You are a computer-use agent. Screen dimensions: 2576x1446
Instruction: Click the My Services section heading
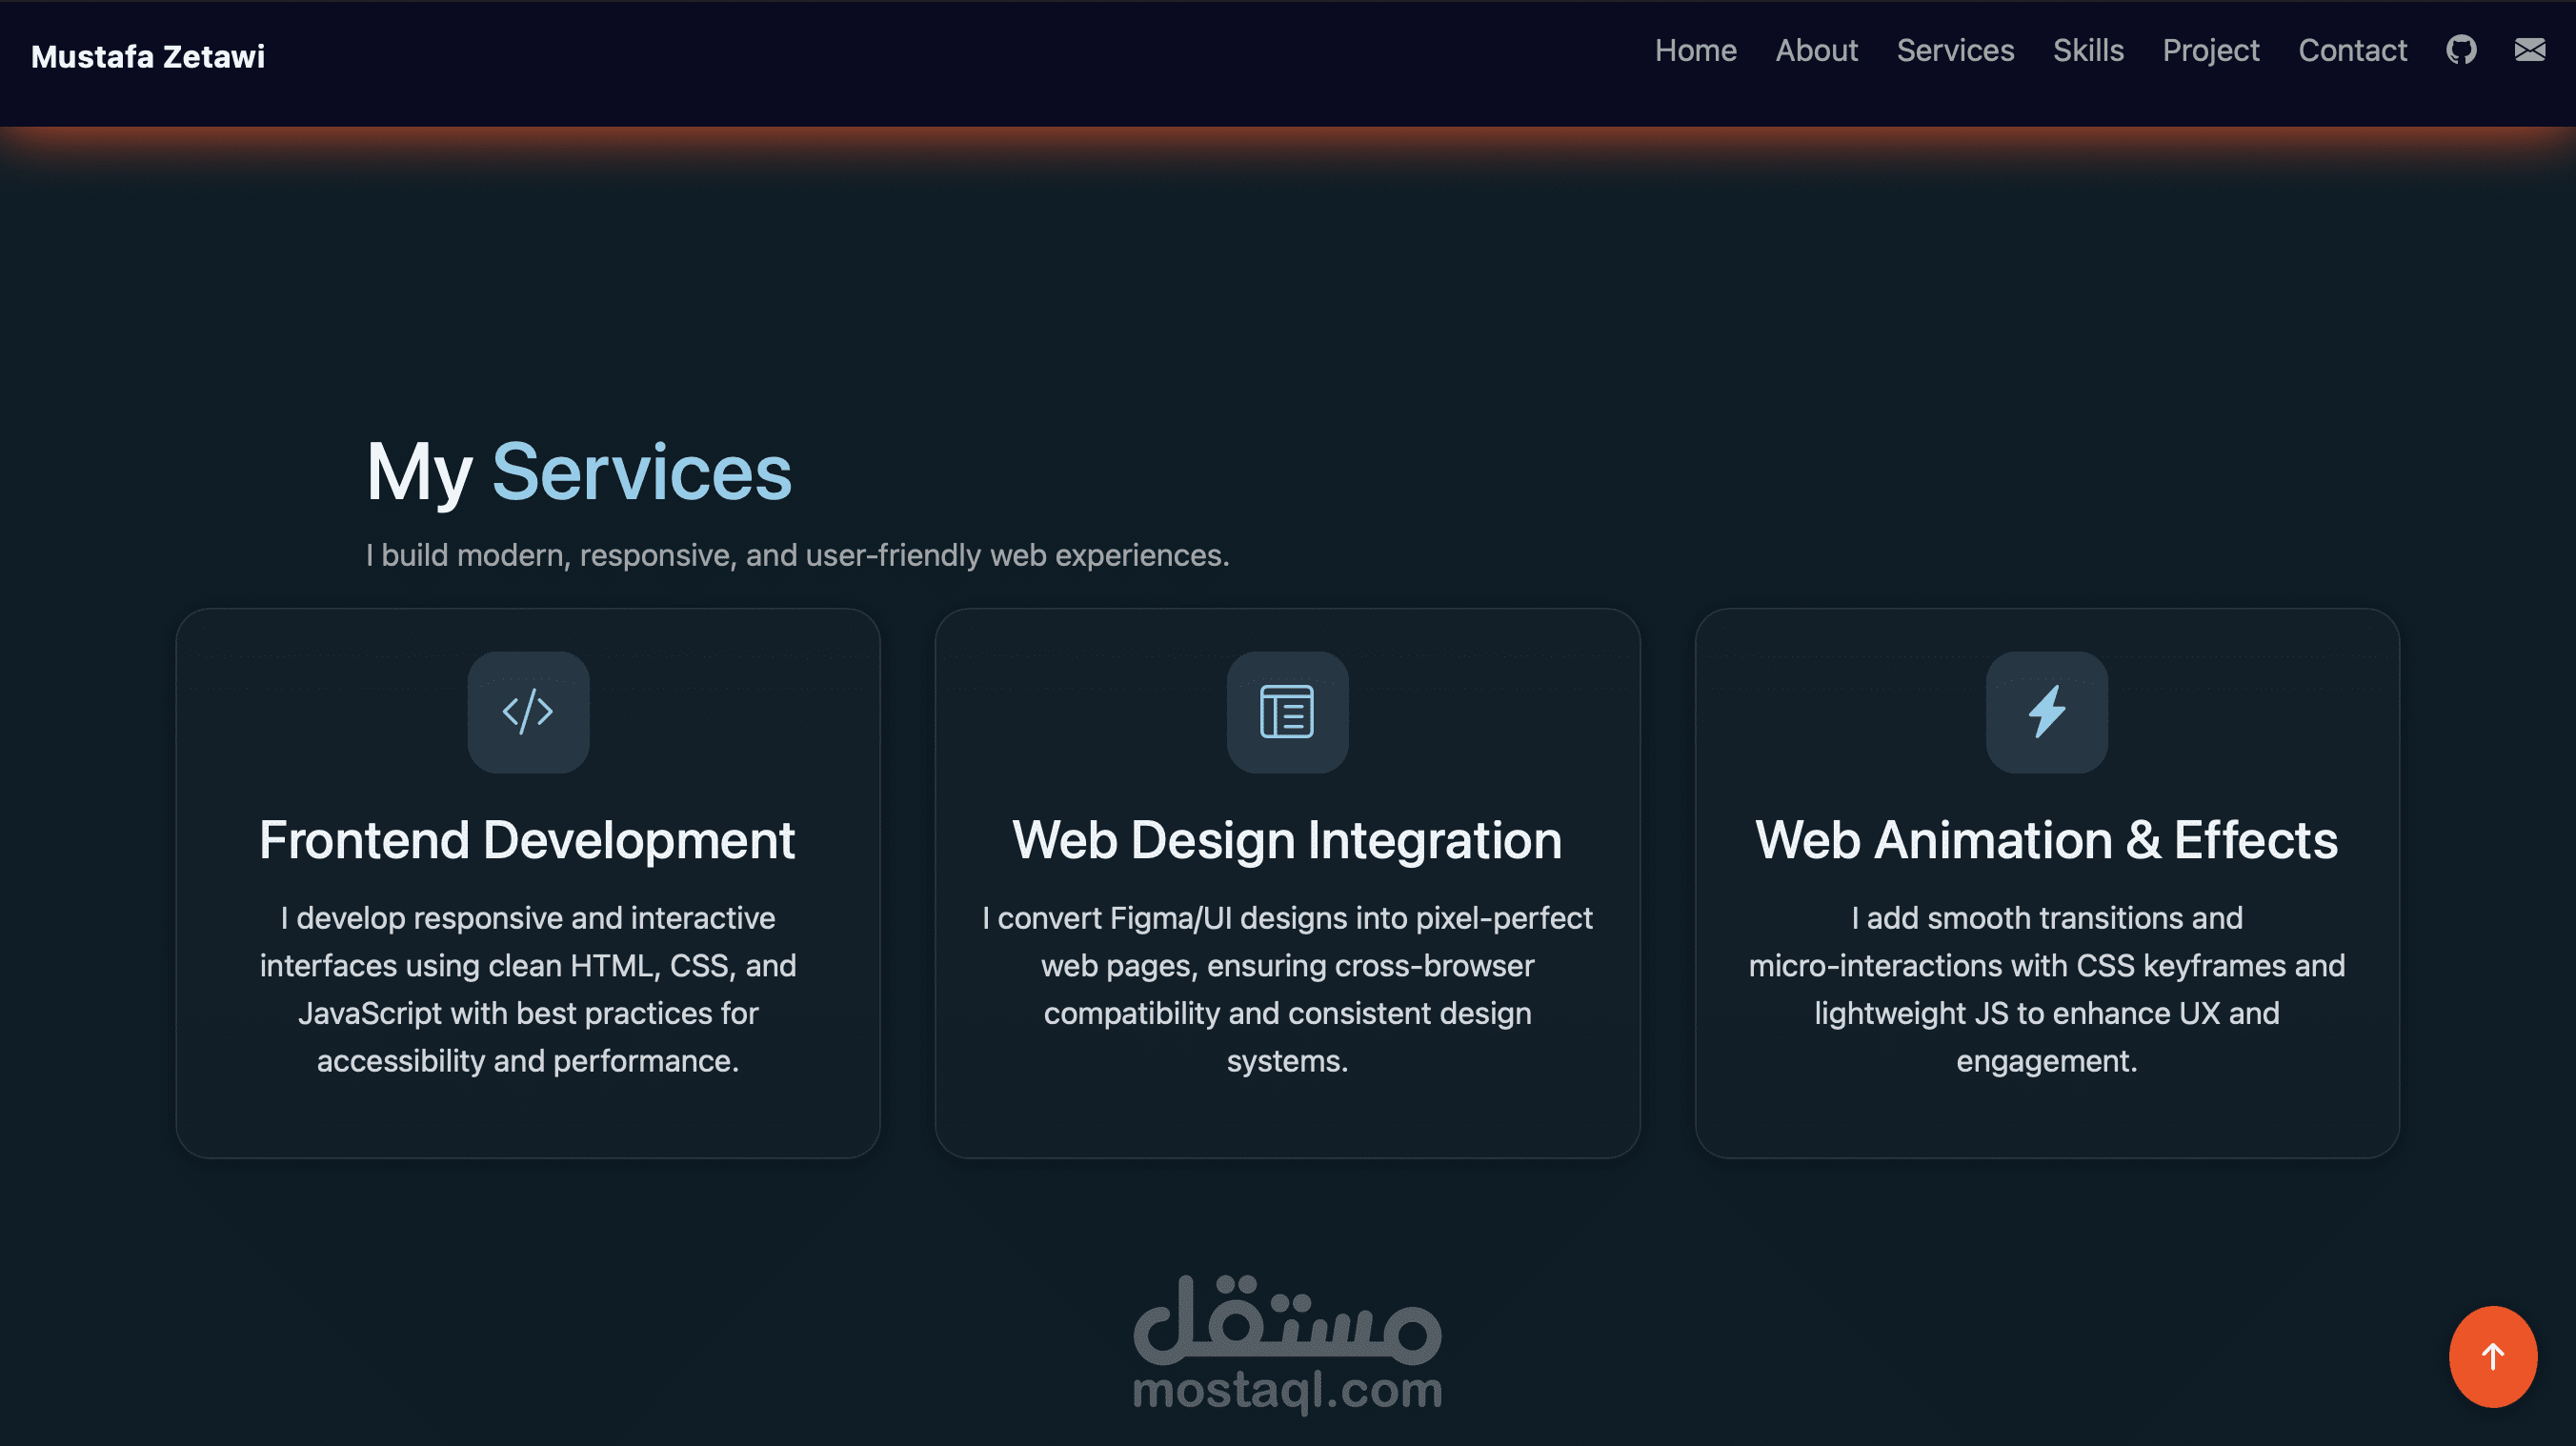(x=578, y=471)
